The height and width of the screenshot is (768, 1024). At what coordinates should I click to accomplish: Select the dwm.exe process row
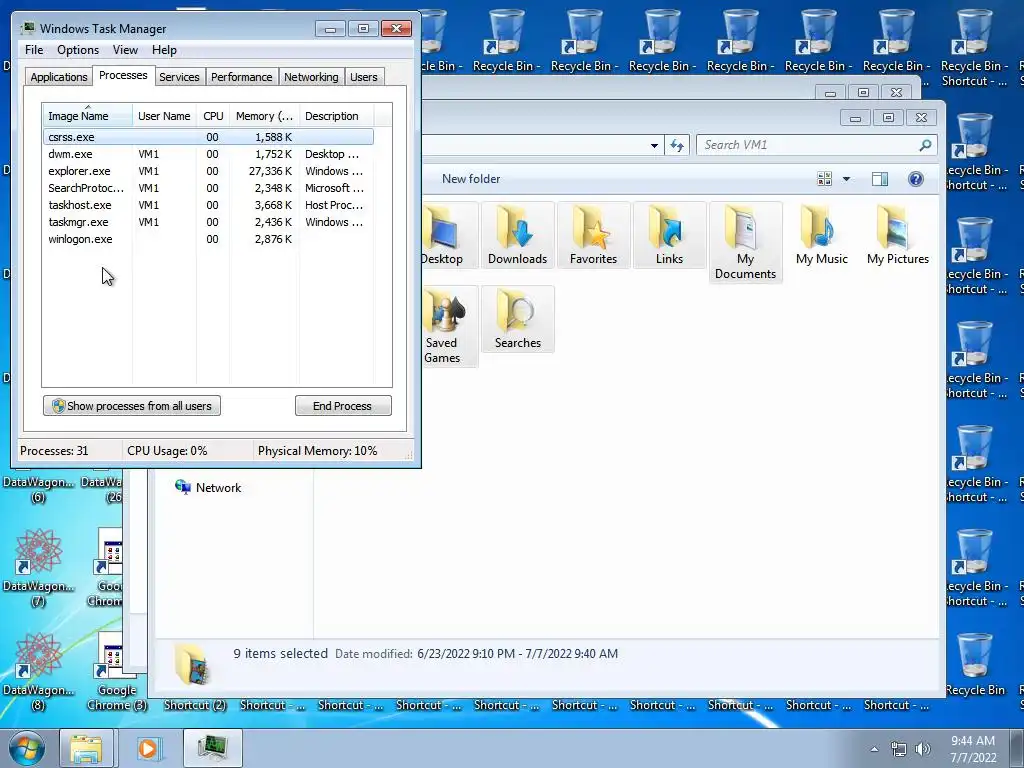(x=208, y=154)
